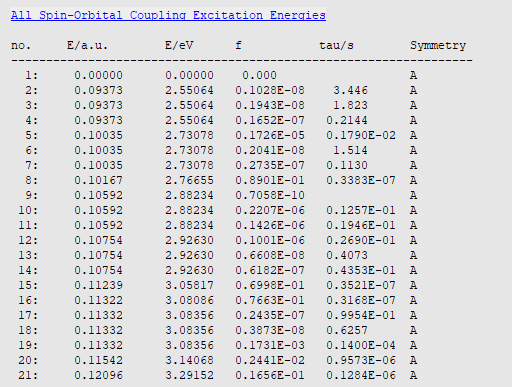Image resolution: width=512 pixels, height=387 pixels.
Task: Click the tau value 0.4353E-01
Action: 361,270
